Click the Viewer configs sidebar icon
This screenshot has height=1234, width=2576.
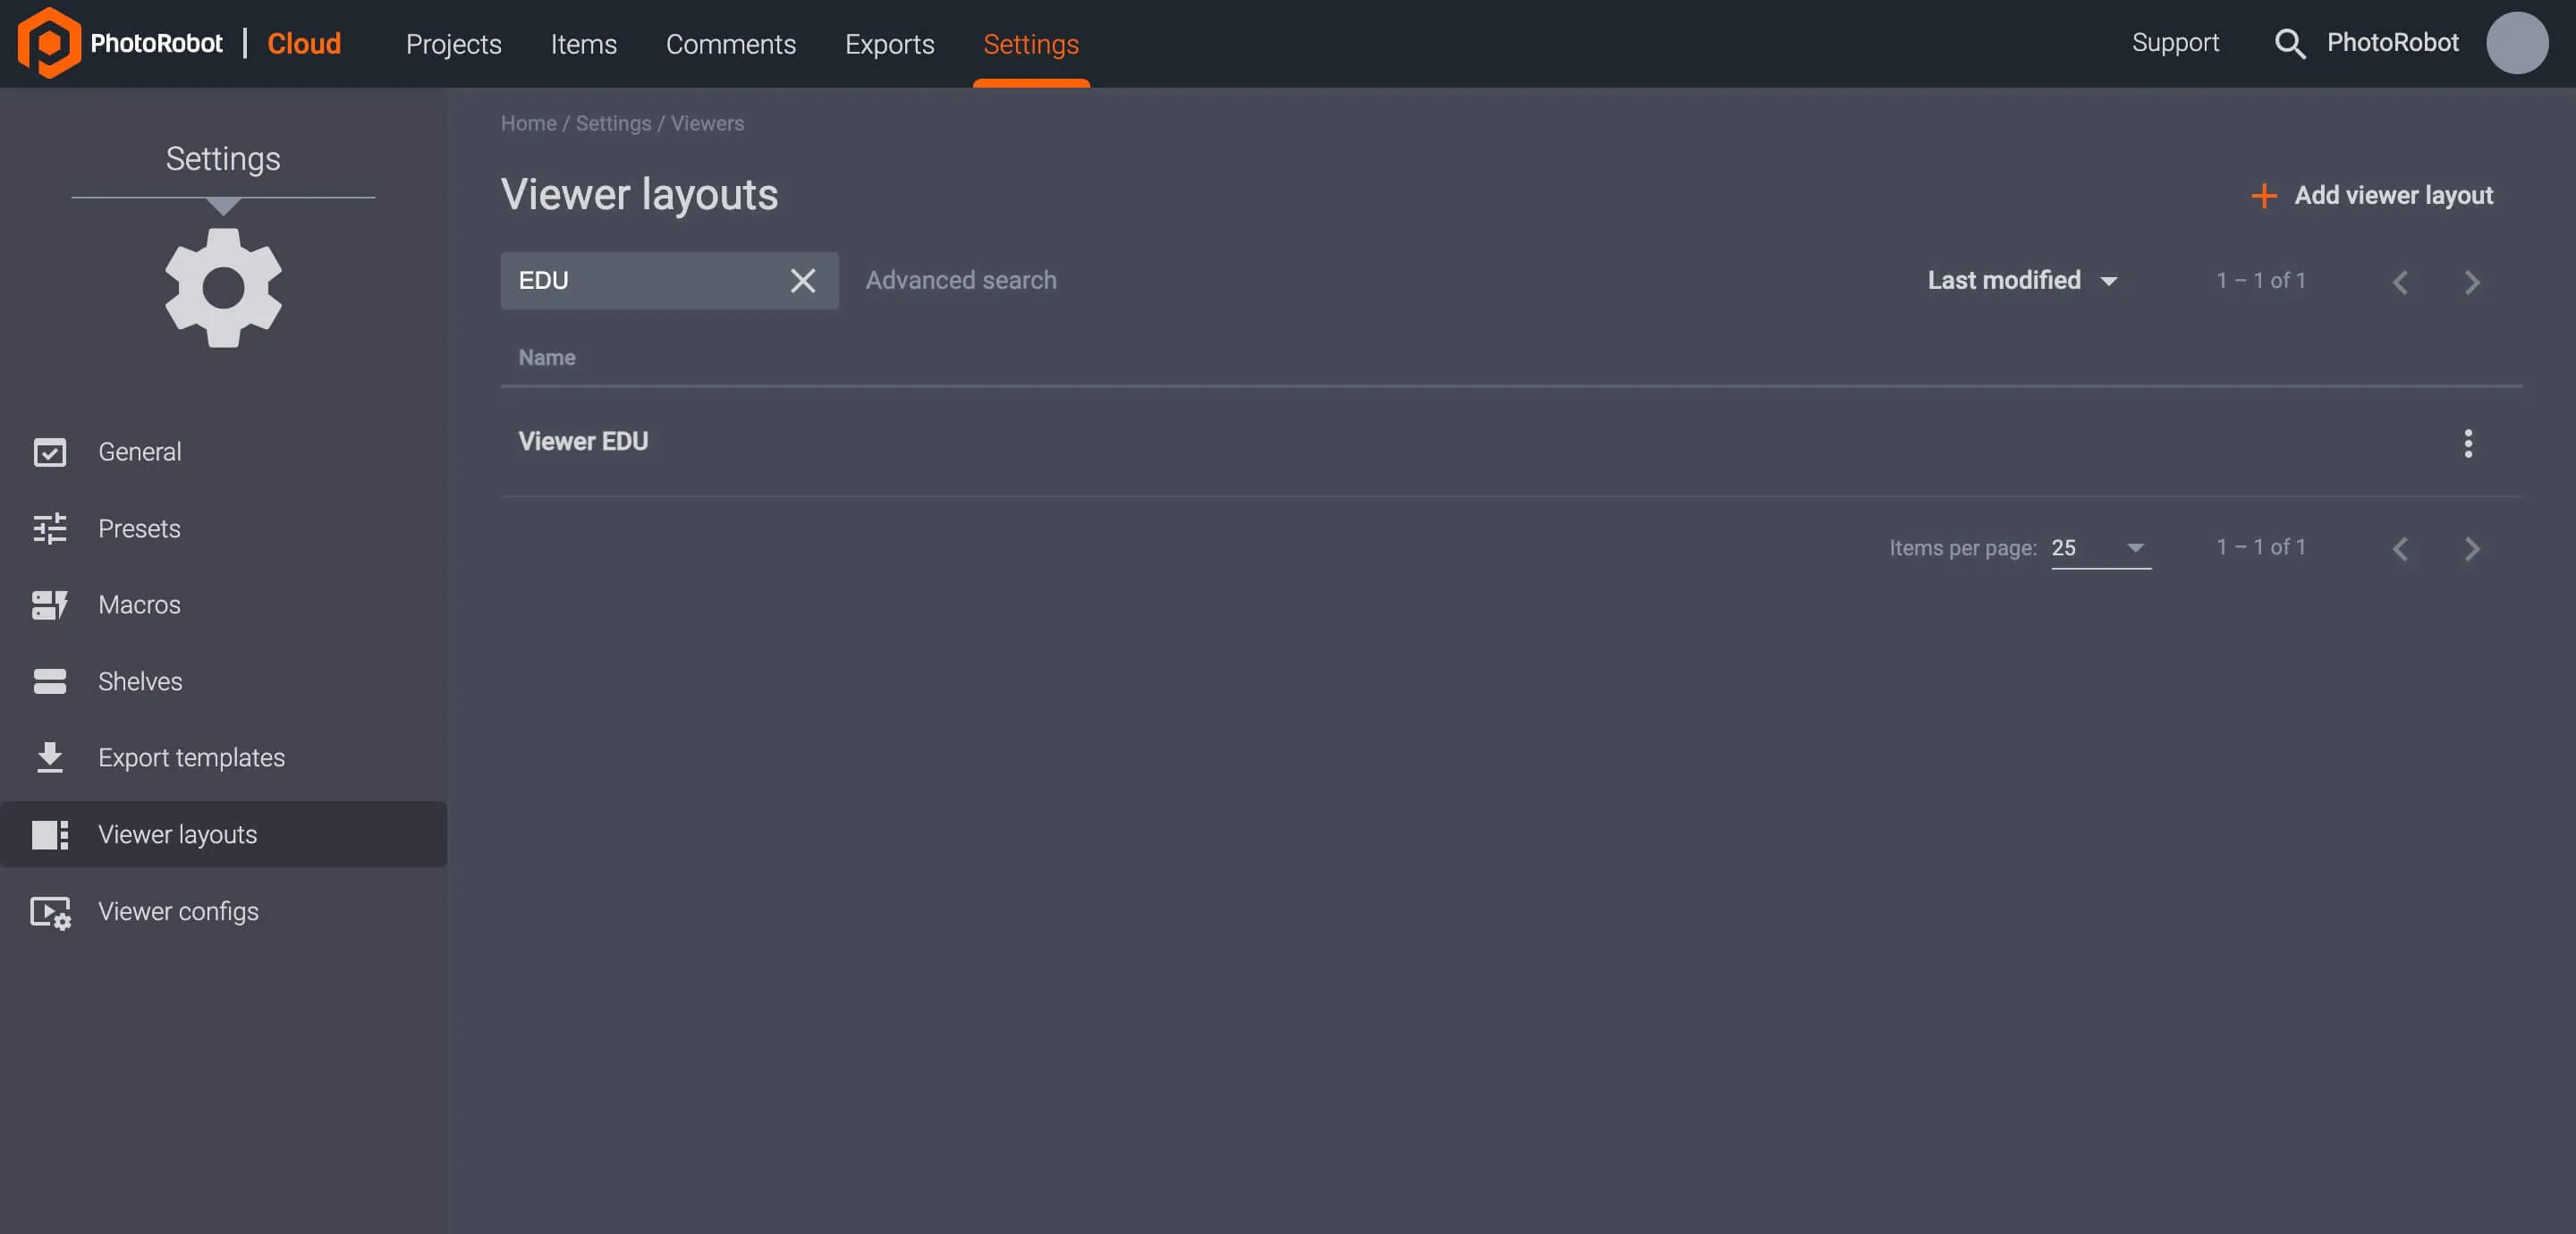tap(49, 912)
